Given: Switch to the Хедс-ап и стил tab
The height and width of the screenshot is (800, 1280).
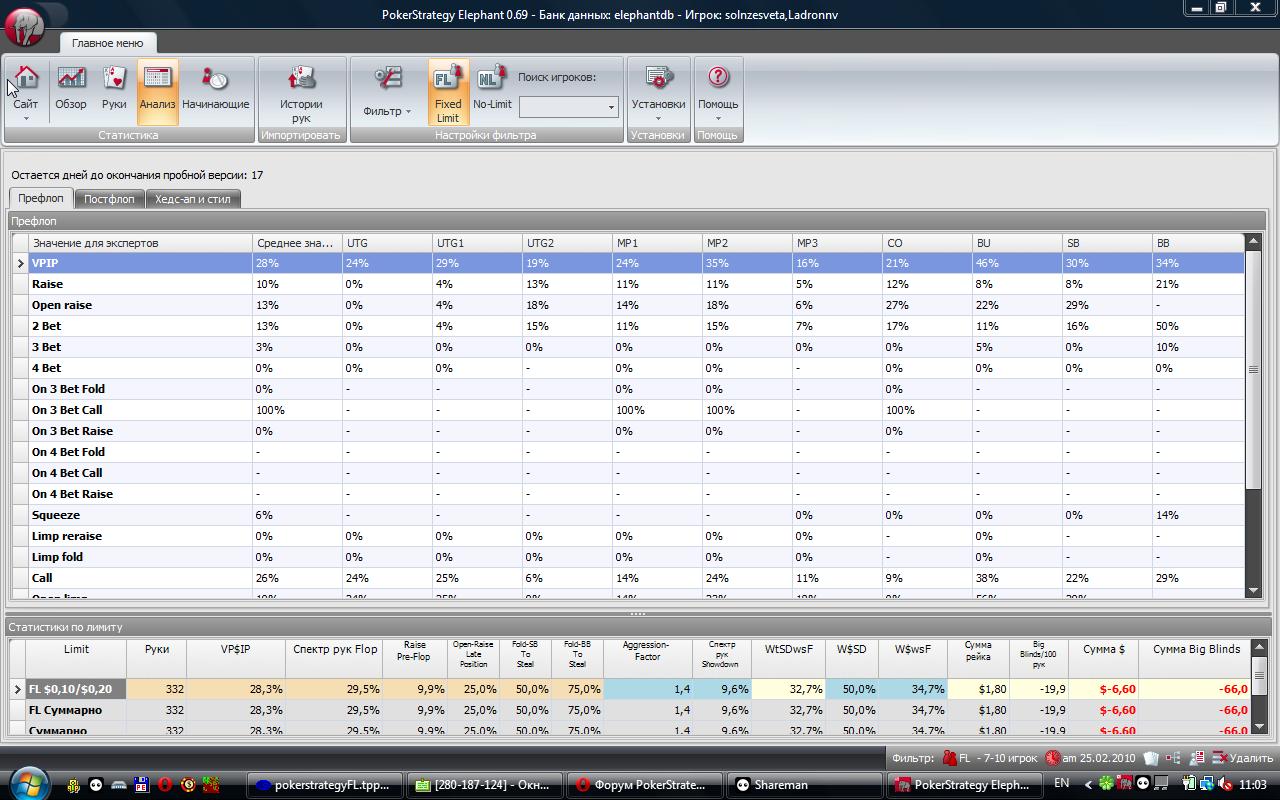Looking at the screenshot, I should 193,199.
